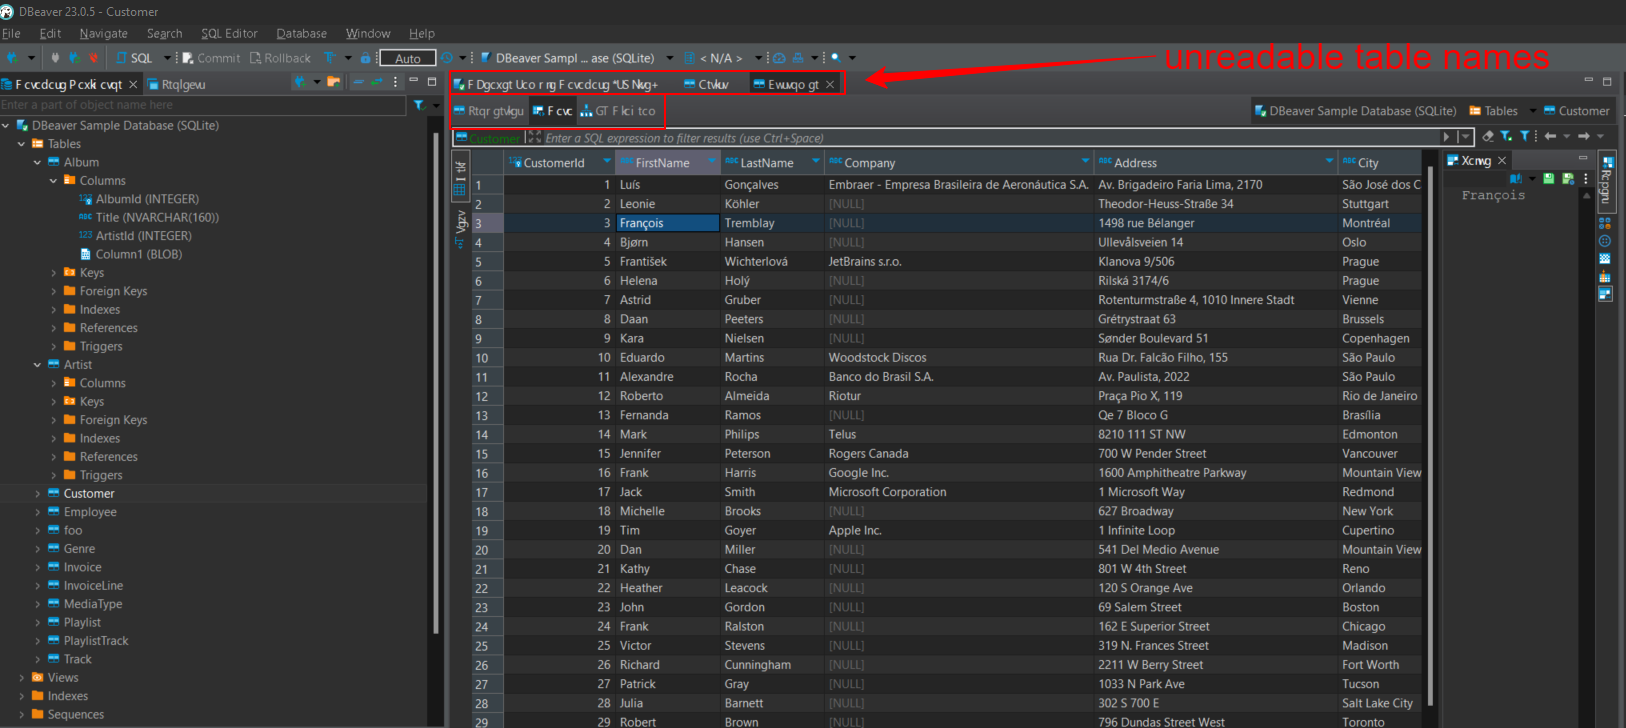Select the Employee table in navigator
The image size is (1626, 728).
pyautogui.click(x=90, y=512)
